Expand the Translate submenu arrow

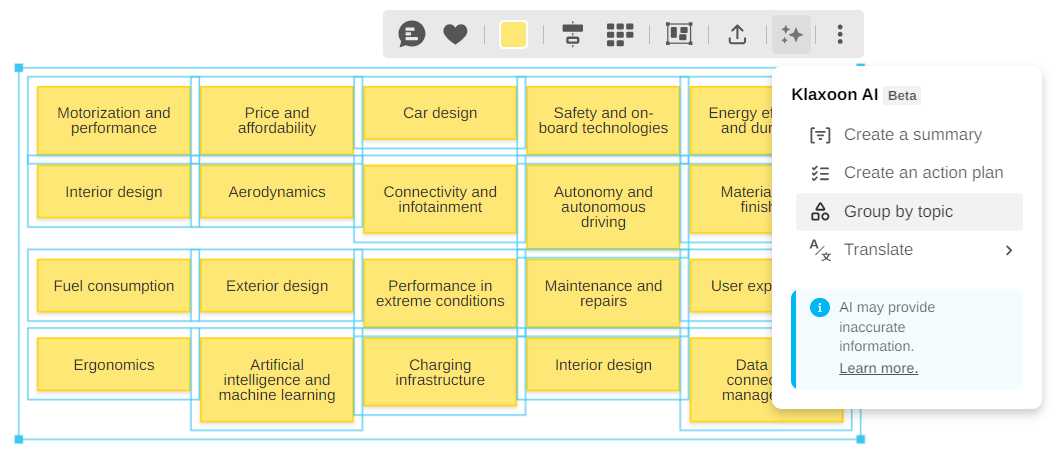pyautogui.click(x=1008, y=250)
